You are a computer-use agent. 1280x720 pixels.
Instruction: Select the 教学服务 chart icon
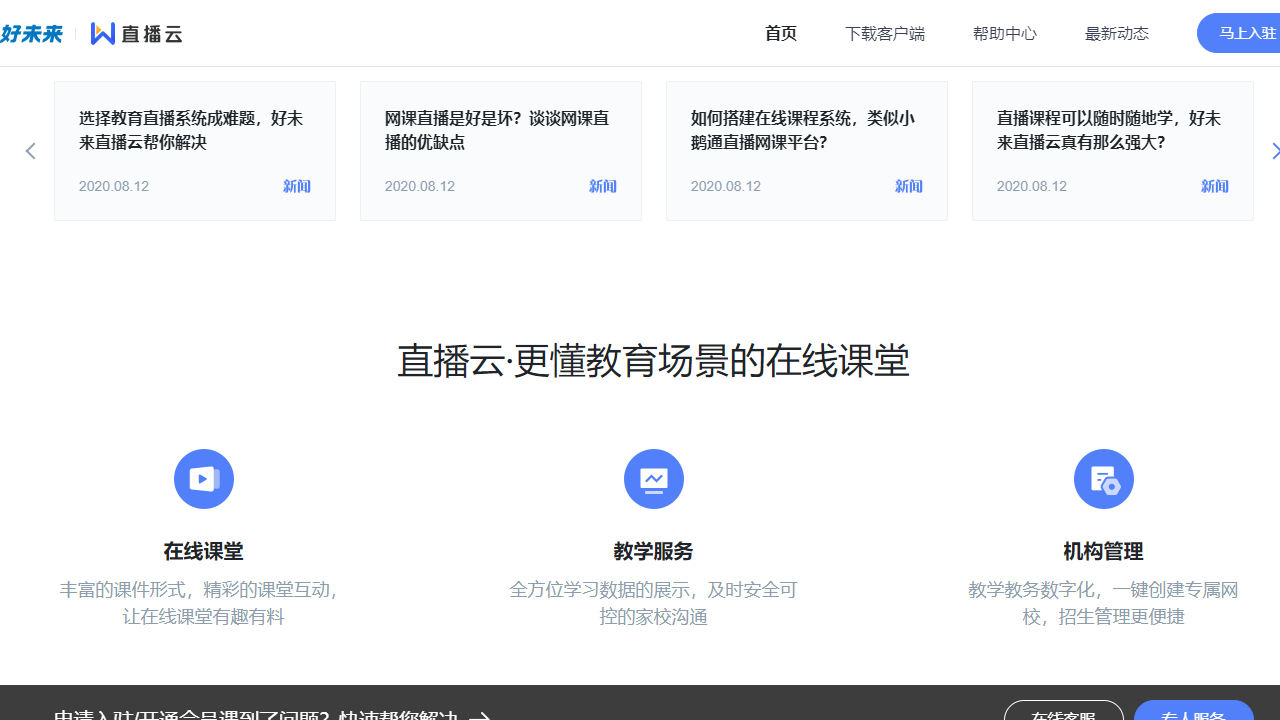[653, 479]
